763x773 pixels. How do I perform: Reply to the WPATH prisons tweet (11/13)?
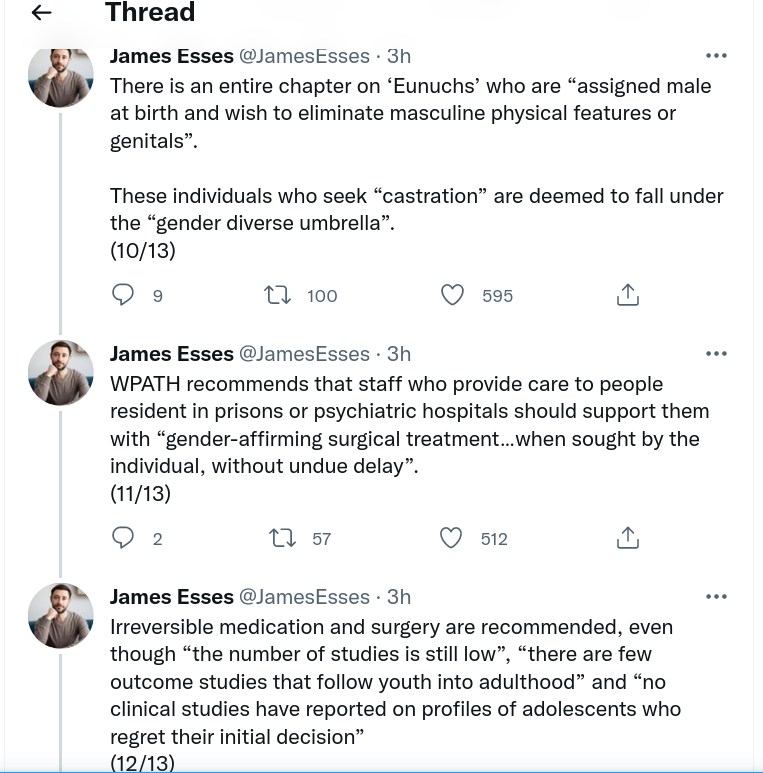point(123,538)
